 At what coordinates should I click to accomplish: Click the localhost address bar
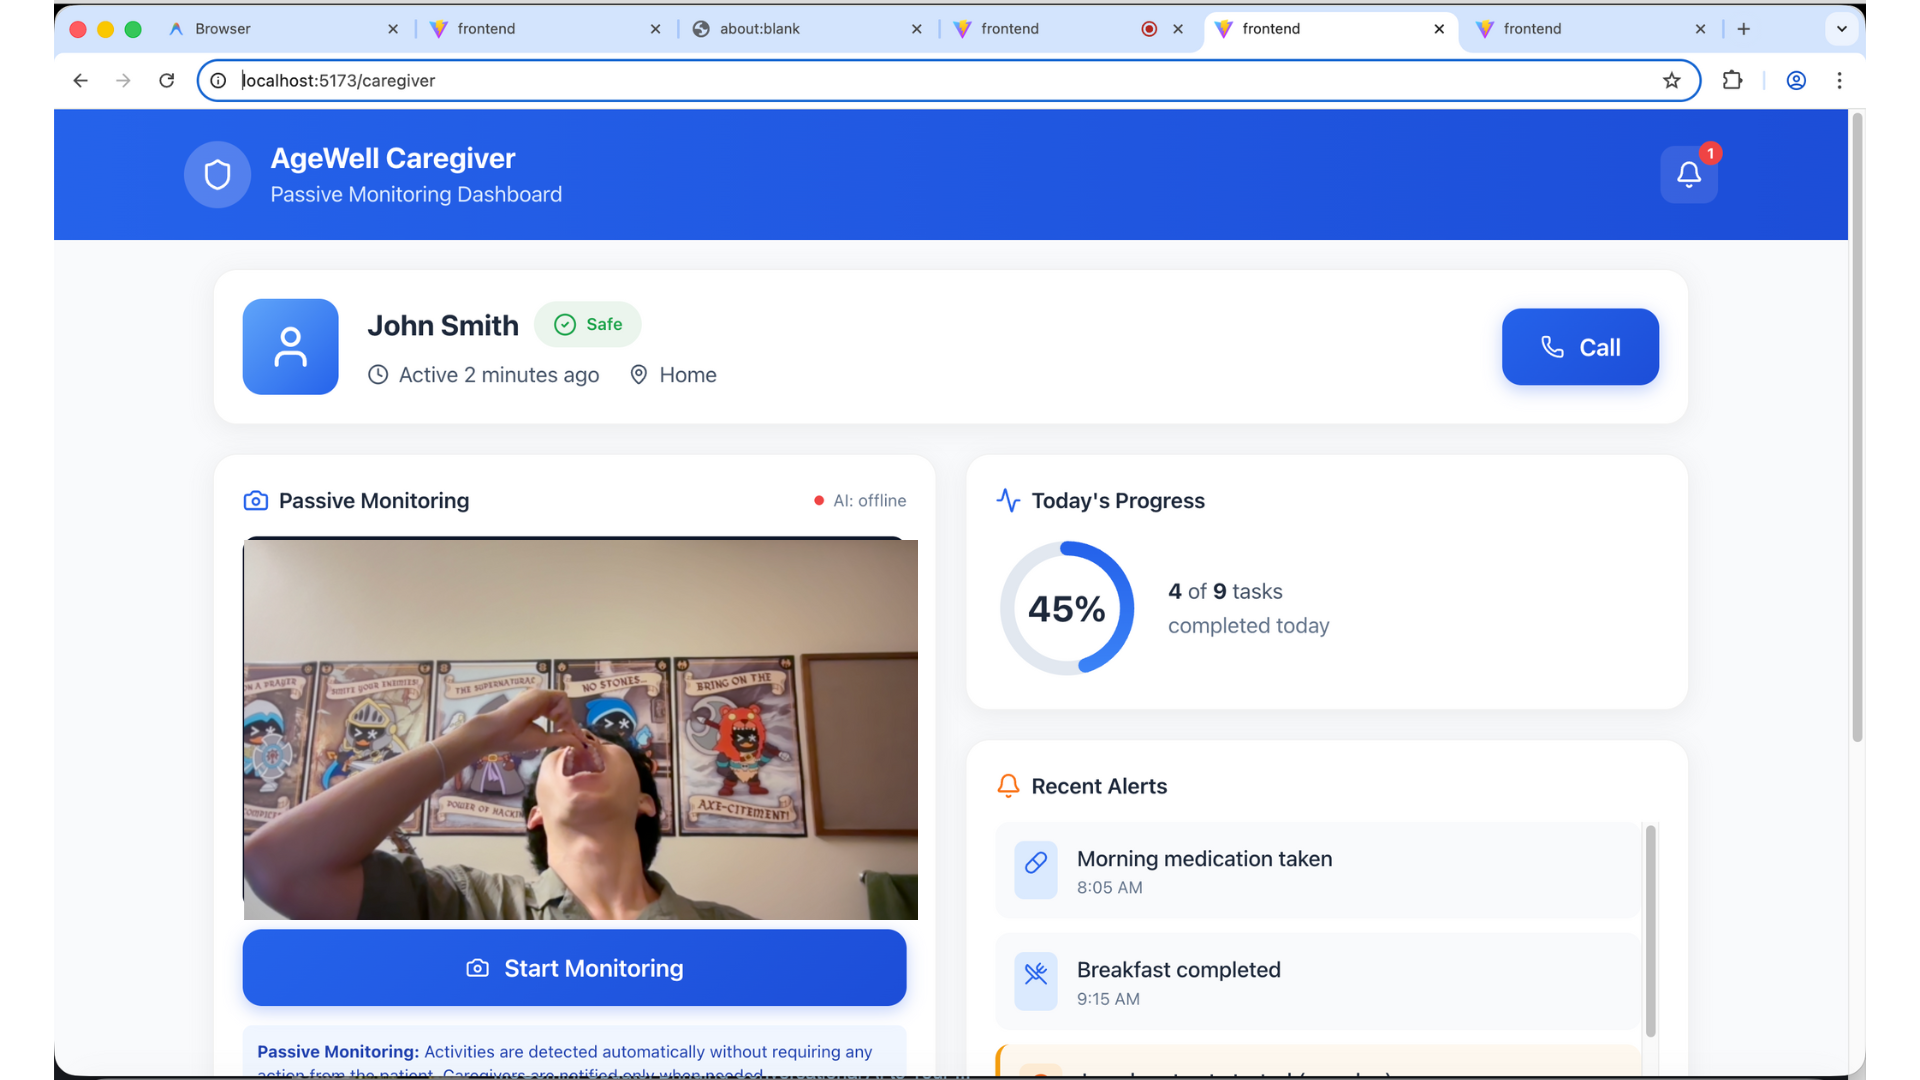tap(900, 81)
